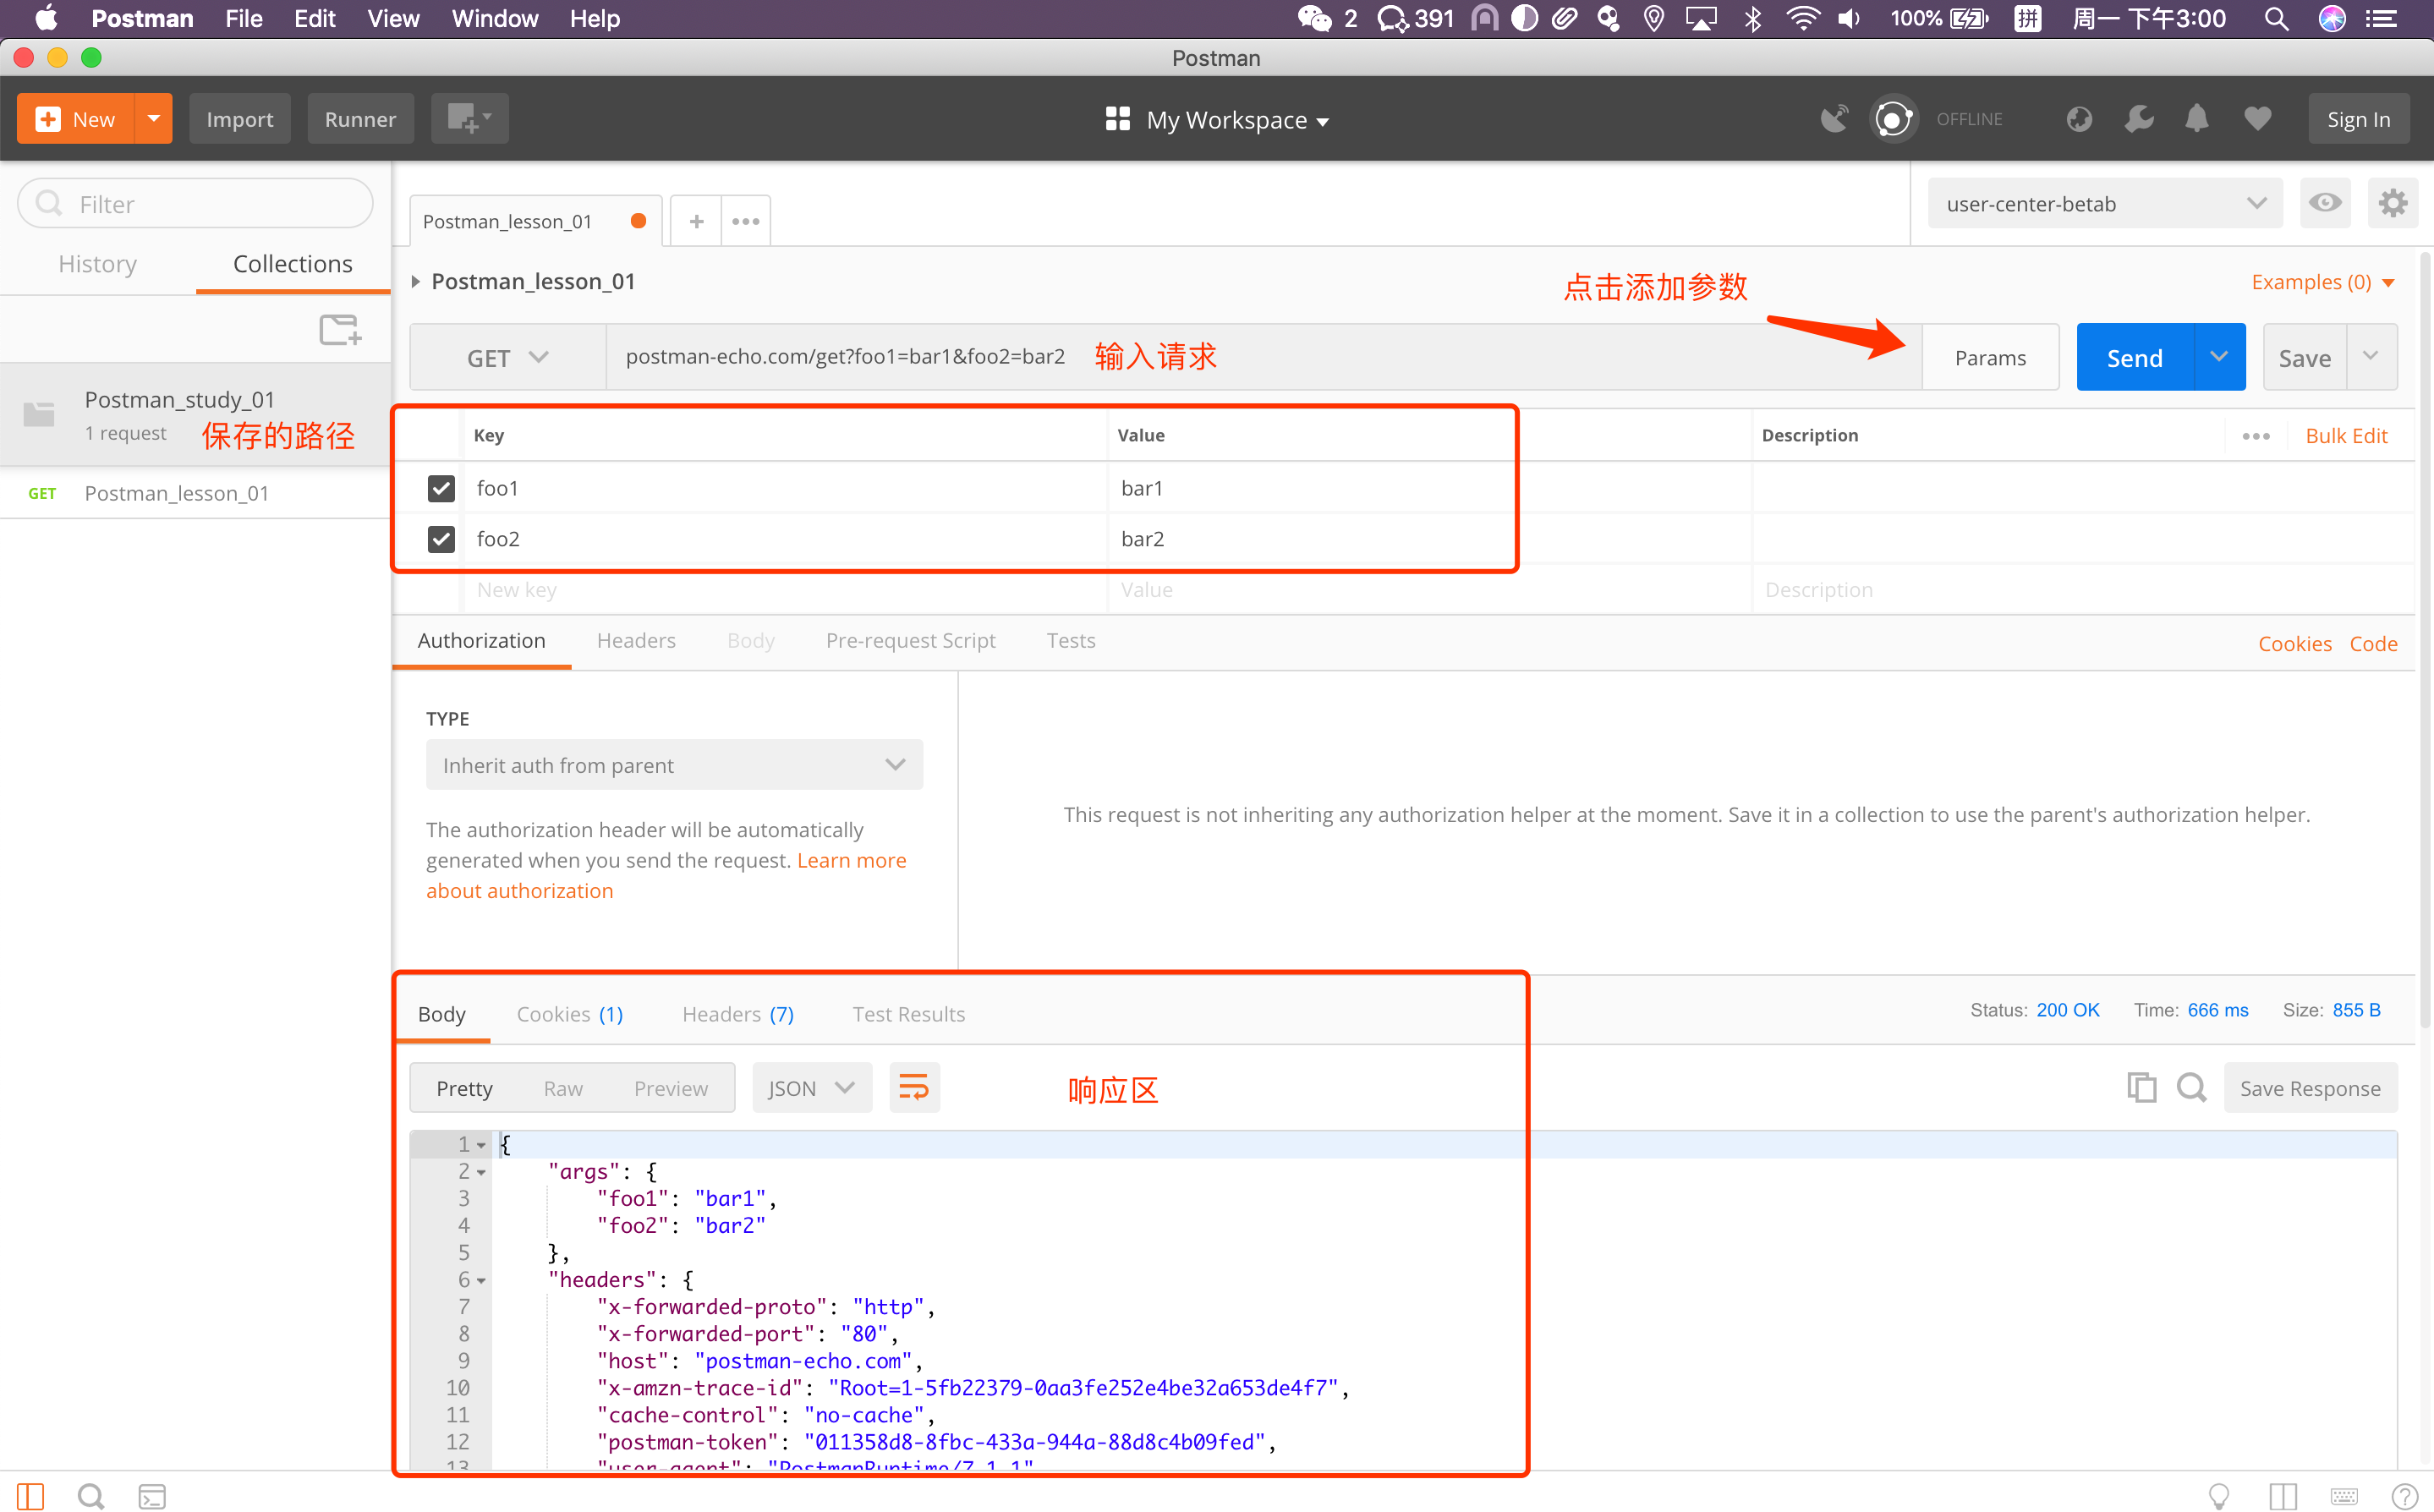Search within the response body icon
The height and width of the screenshot is (1512, 2434).
[2191, 1087]
